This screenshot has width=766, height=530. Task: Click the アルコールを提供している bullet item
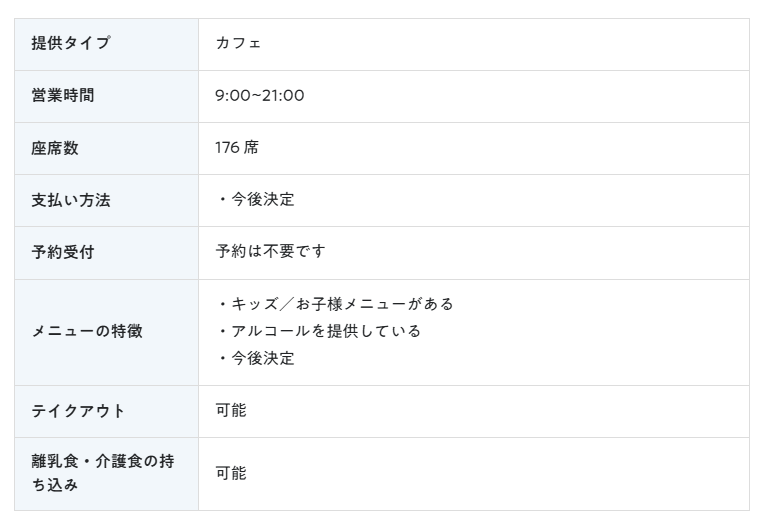pyautogui.click(x=326, y=331)
